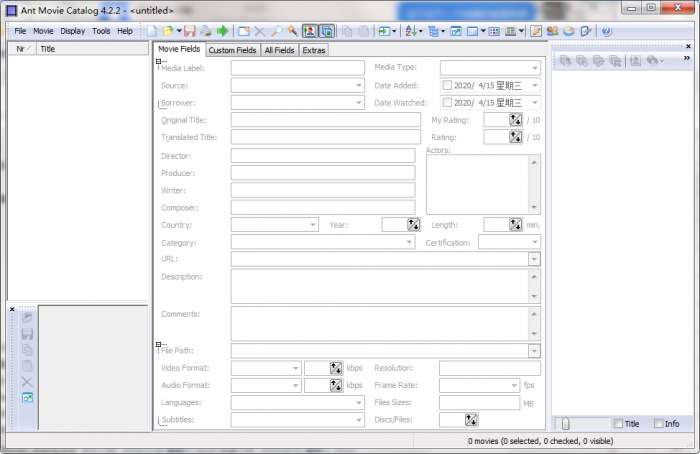700x454 pixels.
Task: Collapse the File Path section expander
Action: coord(158,344)
